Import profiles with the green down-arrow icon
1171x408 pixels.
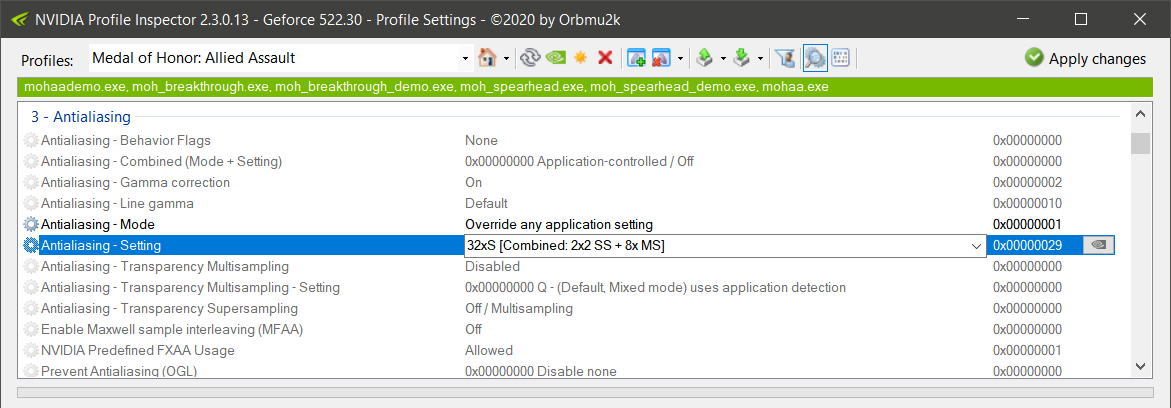click(741, 58)
